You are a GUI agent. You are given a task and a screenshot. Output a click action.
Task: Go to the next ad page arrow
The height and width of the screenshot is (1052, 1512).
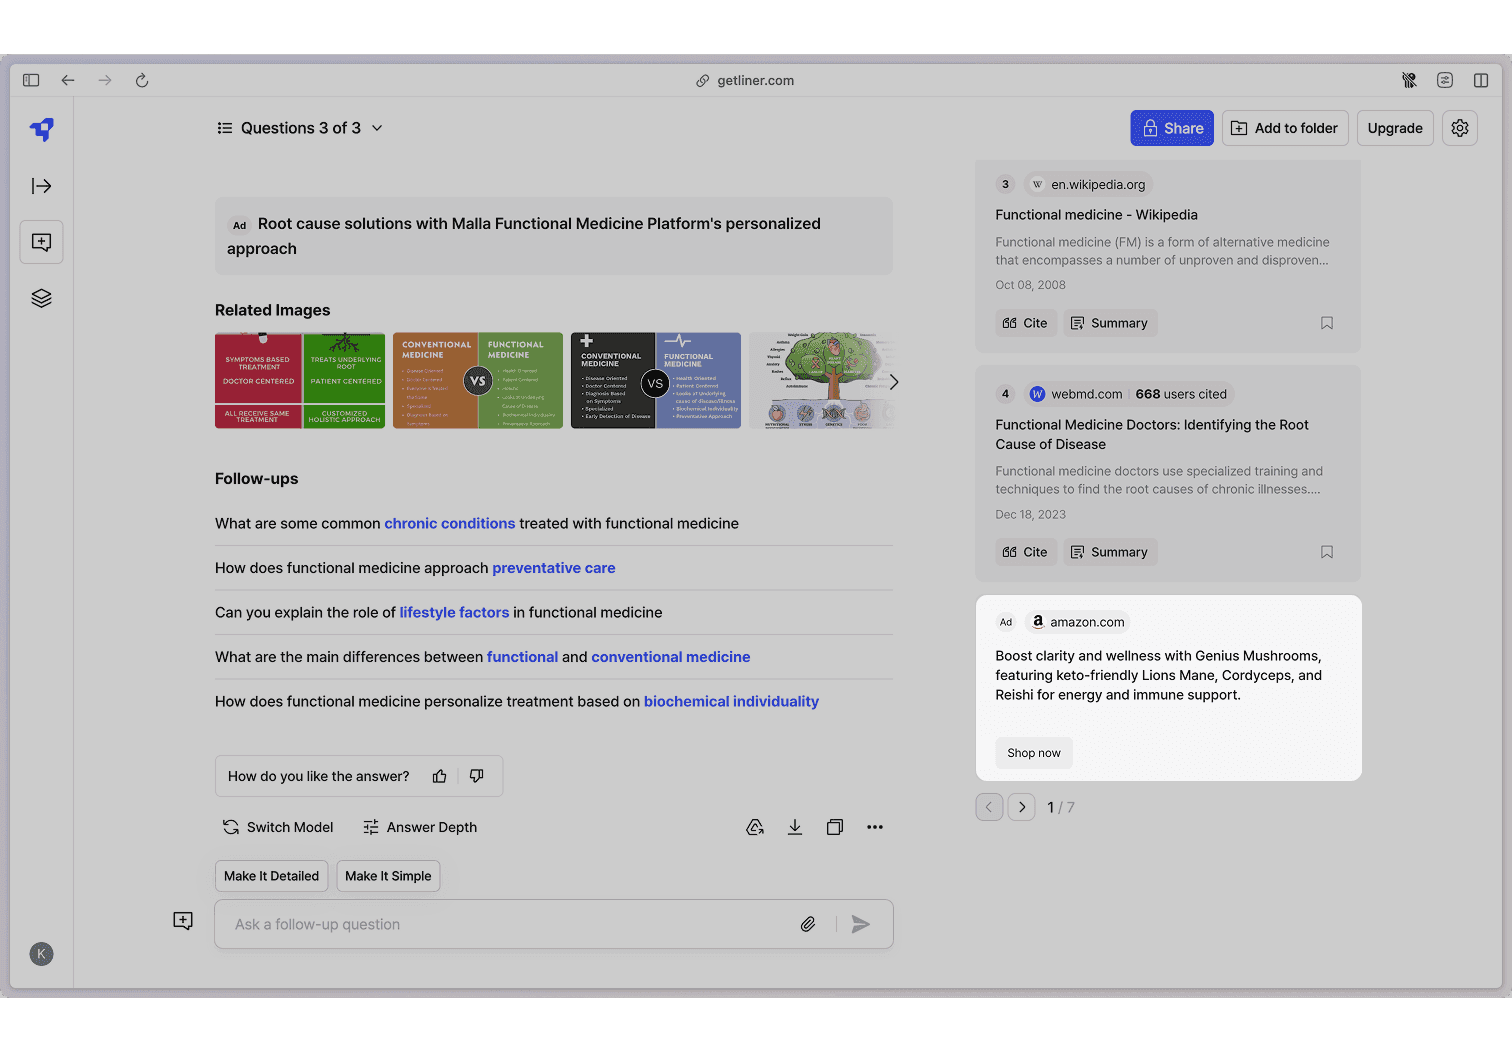1021,807
